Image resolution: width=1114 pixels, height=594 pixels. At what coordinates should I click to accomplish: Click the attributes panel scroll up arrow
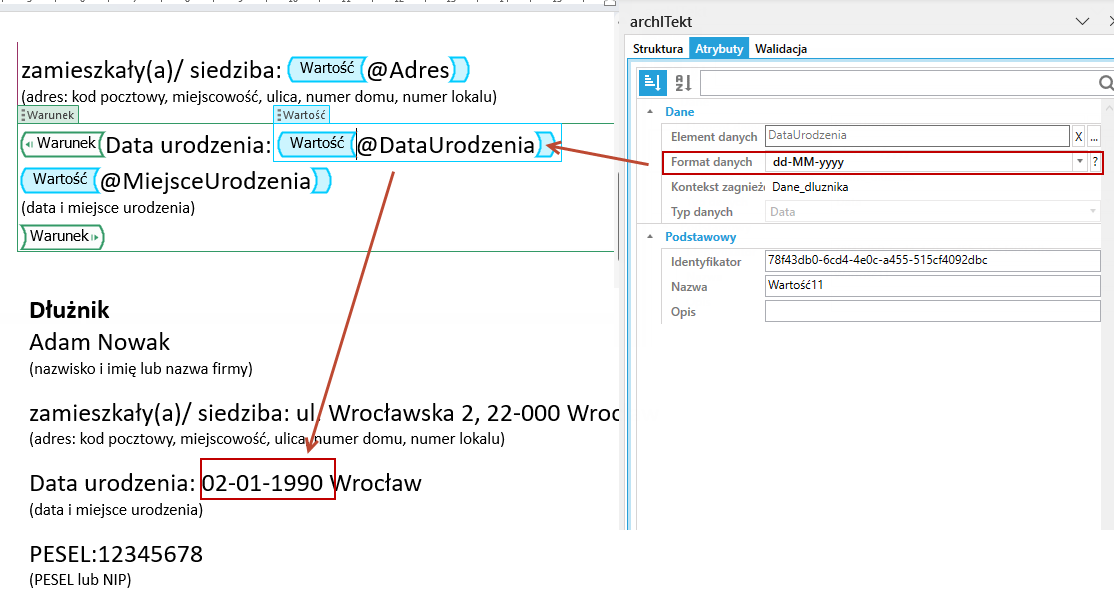1109,108
